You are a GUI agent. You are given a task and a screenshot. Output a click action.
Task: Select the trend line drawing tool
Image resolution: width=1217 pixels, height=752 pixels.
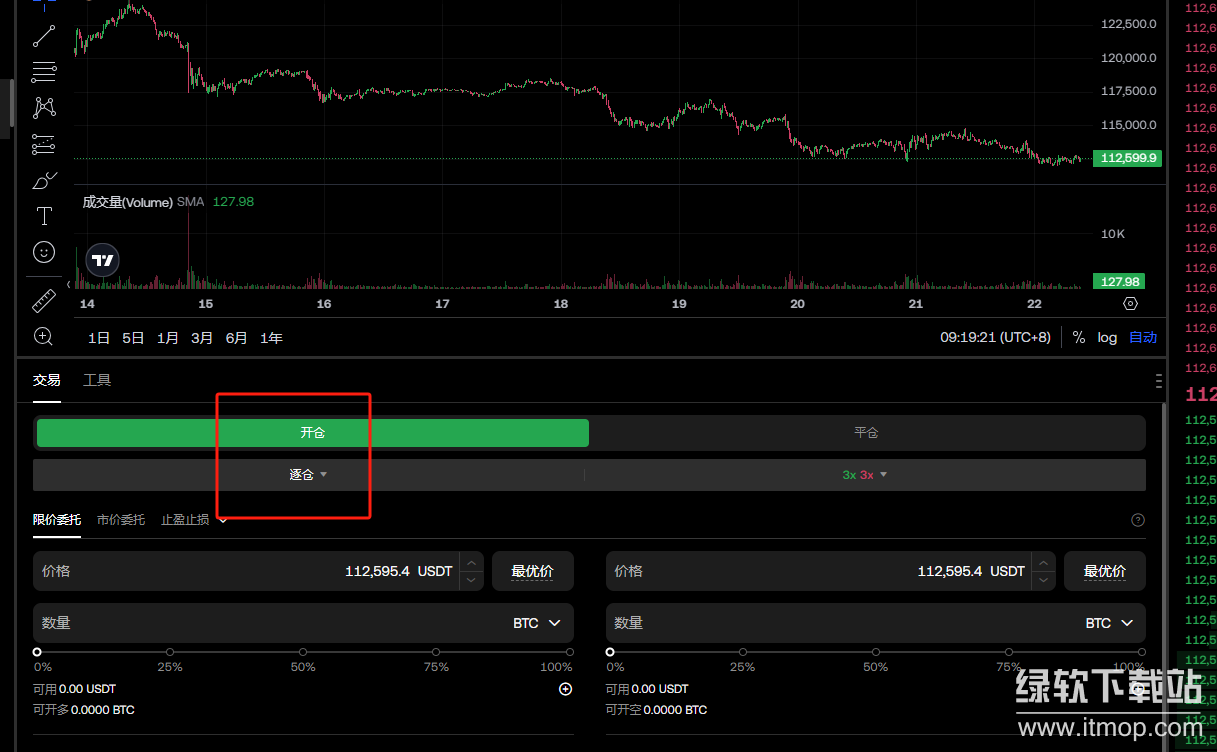[44, 37]
